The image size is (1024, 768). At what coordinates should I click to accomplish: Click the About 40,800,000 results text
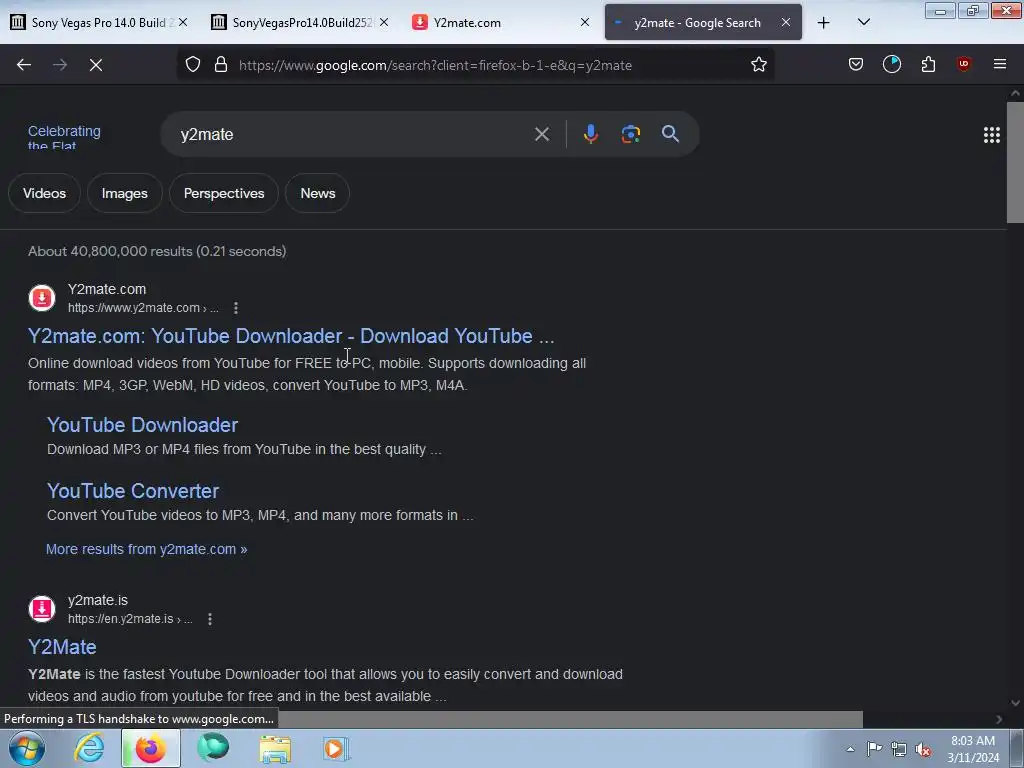pos(157,251)
